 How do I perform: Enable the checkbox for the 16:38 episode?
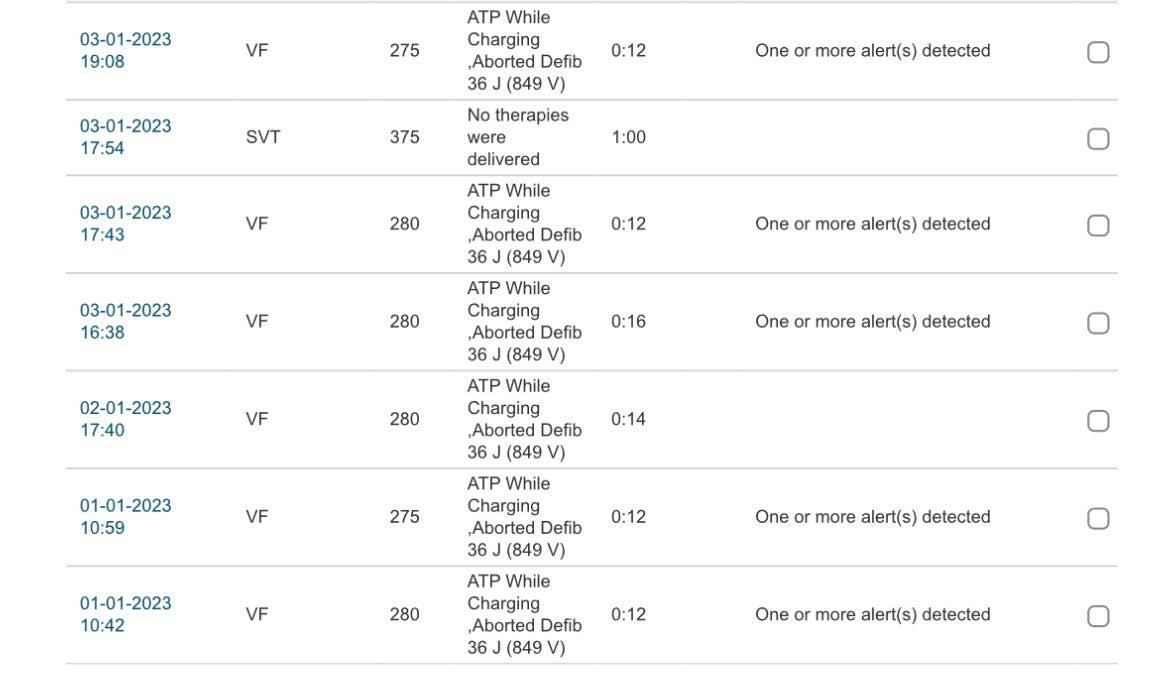tap(1098, 323)
